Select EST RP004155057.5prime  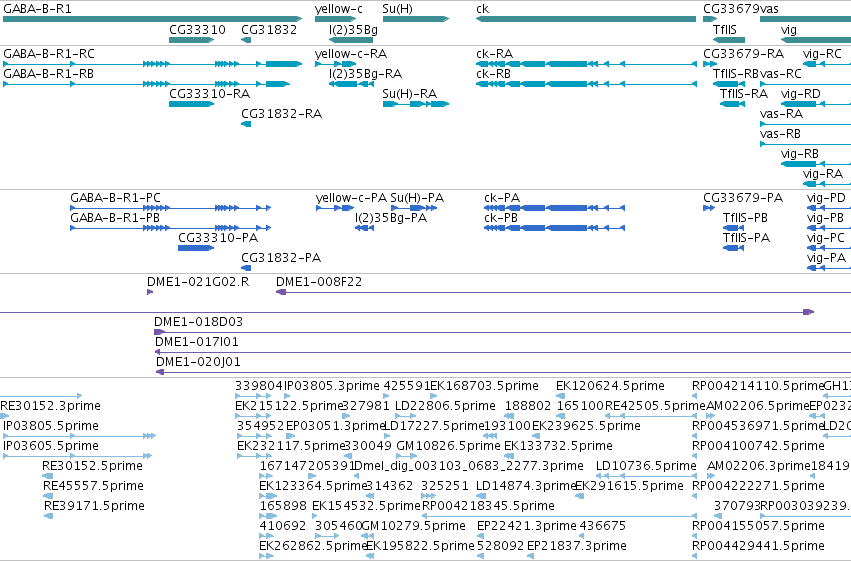(x=758, y=526)
